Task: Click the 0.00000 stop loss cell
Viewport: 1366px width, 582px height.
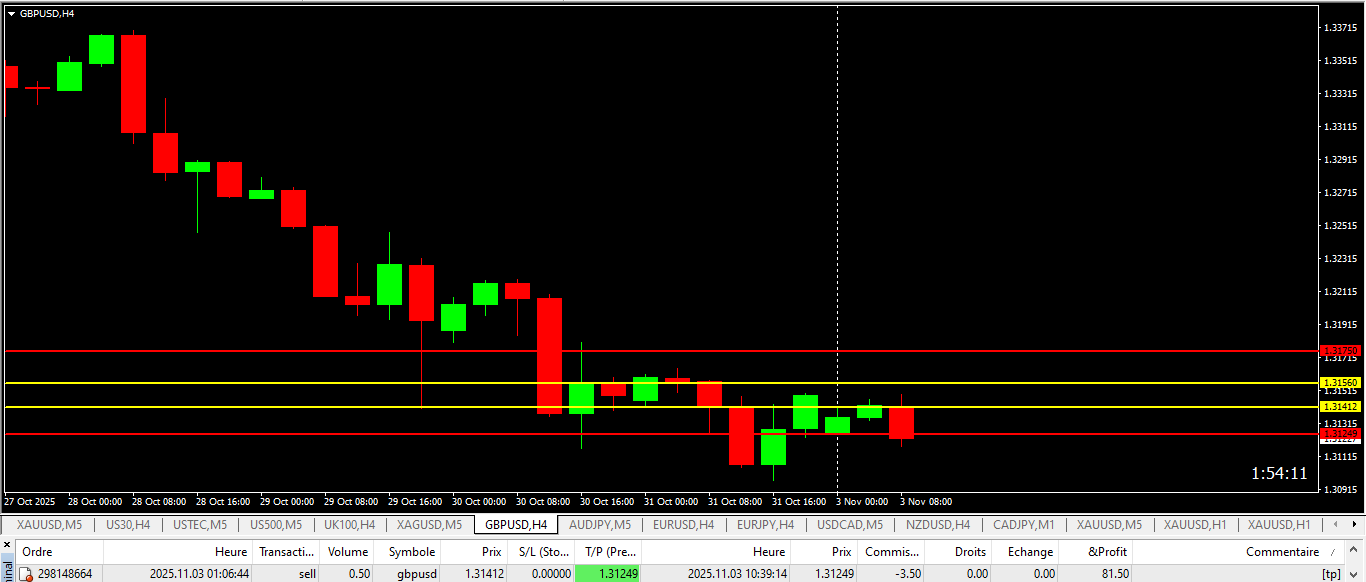Action: click(x=540, y=574)
